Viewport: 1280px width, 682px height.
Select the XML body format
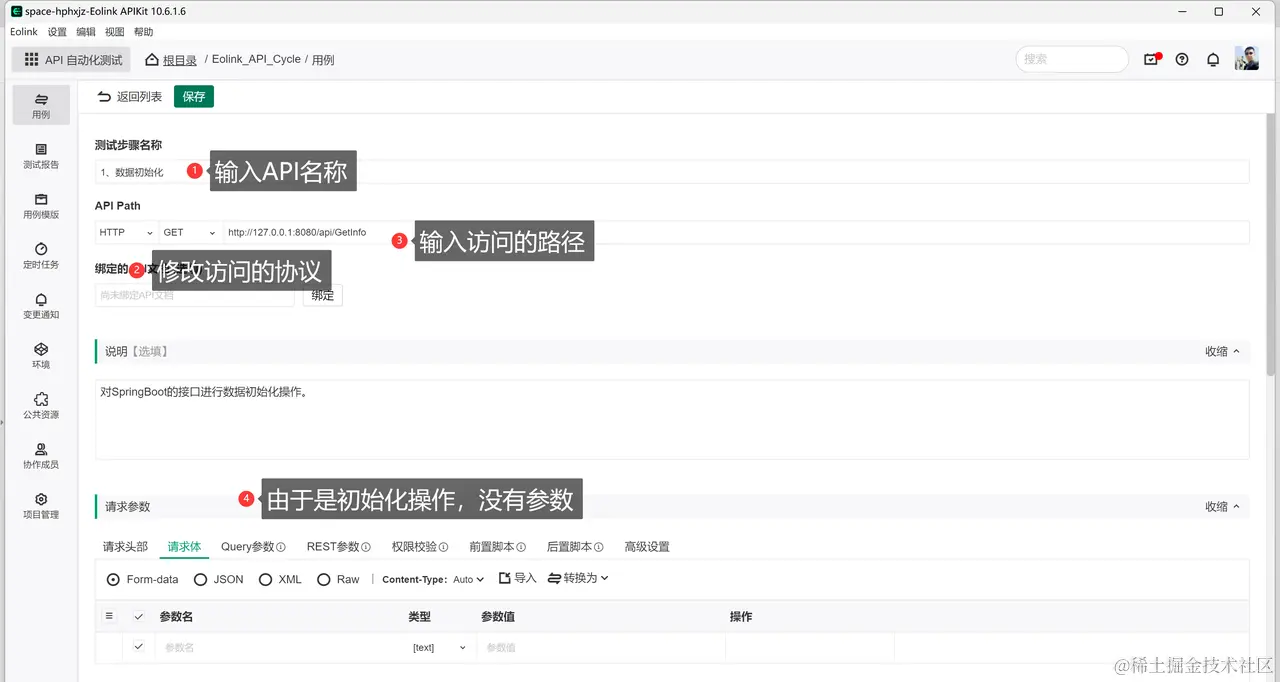tap(265, 579)
